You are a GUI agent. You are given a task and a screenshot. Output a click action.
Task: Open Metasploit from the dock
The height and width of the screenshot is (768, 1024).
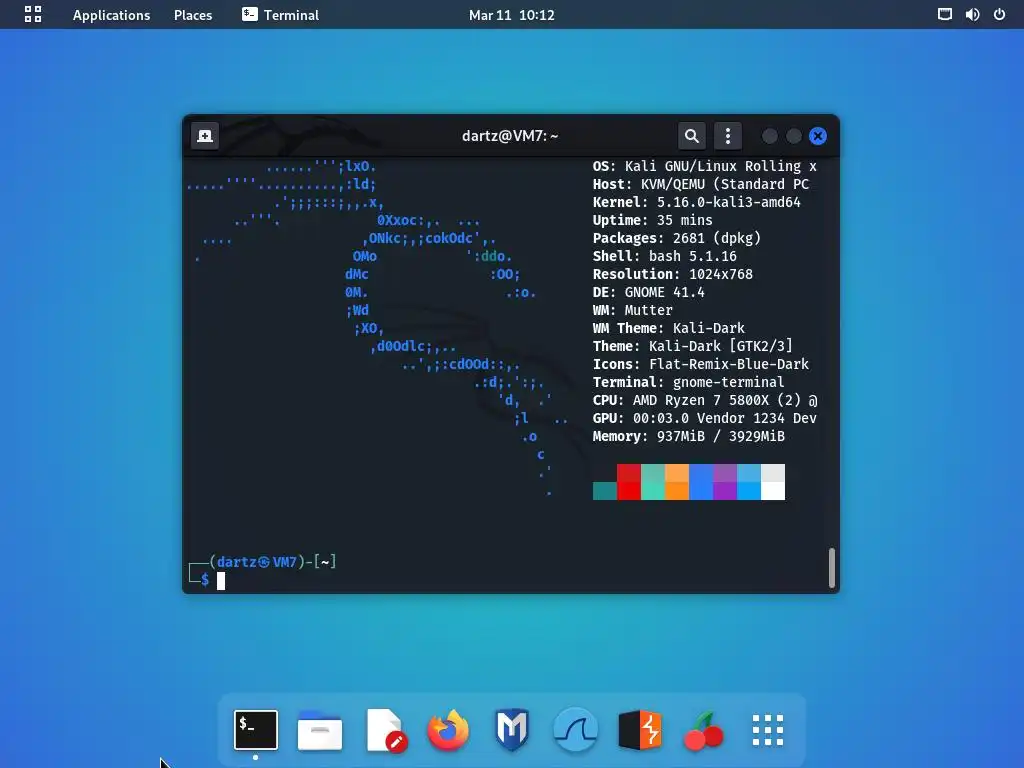(512, 729)
